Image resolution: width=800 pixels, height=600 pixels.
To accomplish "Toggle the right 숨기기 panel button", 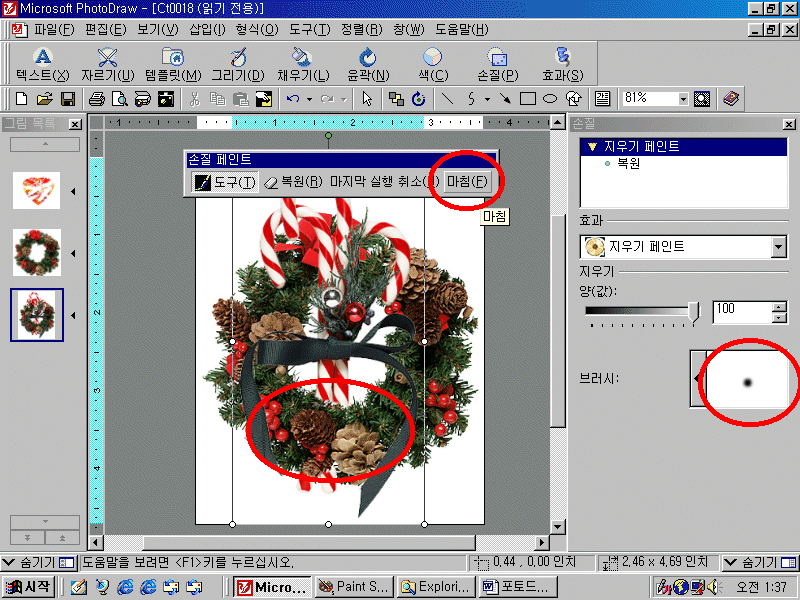I will pyautogui.click(x=760, y=562).
